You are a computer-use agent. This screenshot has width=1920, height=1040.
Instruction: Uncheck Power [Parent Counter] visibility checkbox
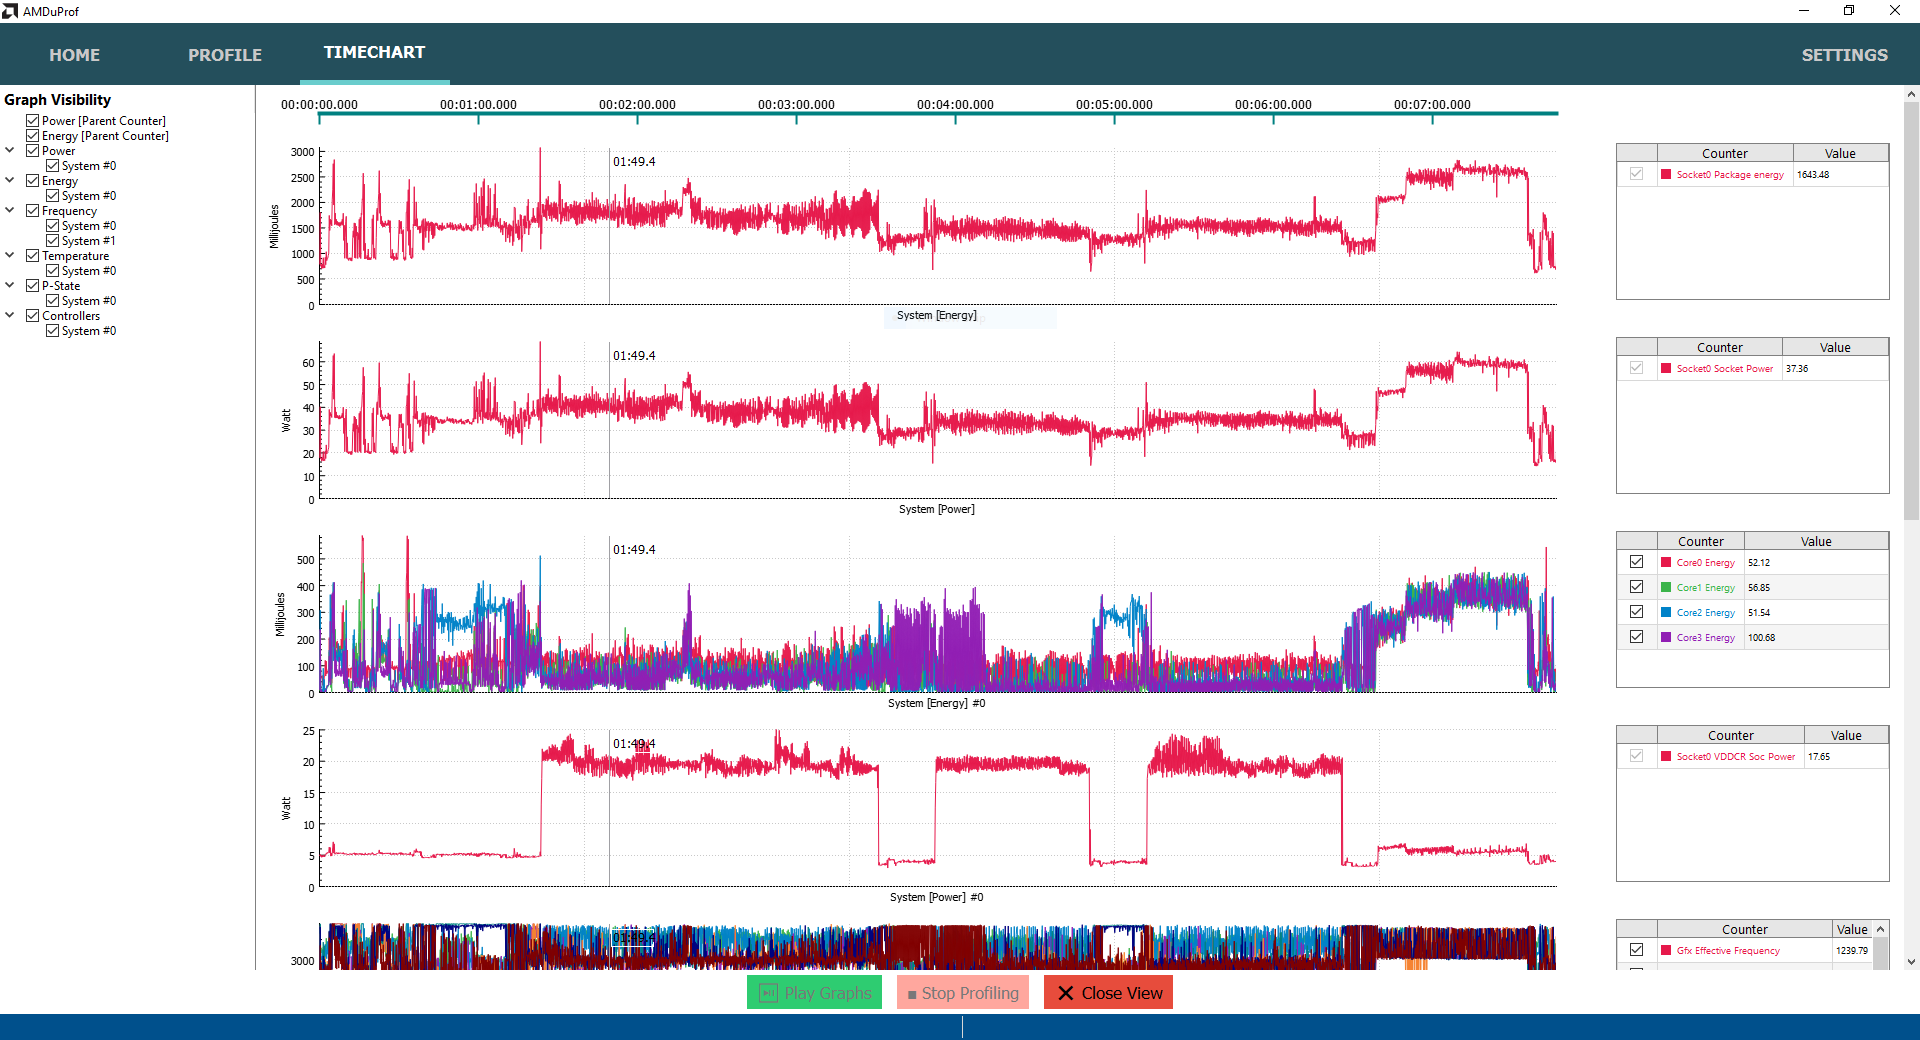click(x=33, y=121)
